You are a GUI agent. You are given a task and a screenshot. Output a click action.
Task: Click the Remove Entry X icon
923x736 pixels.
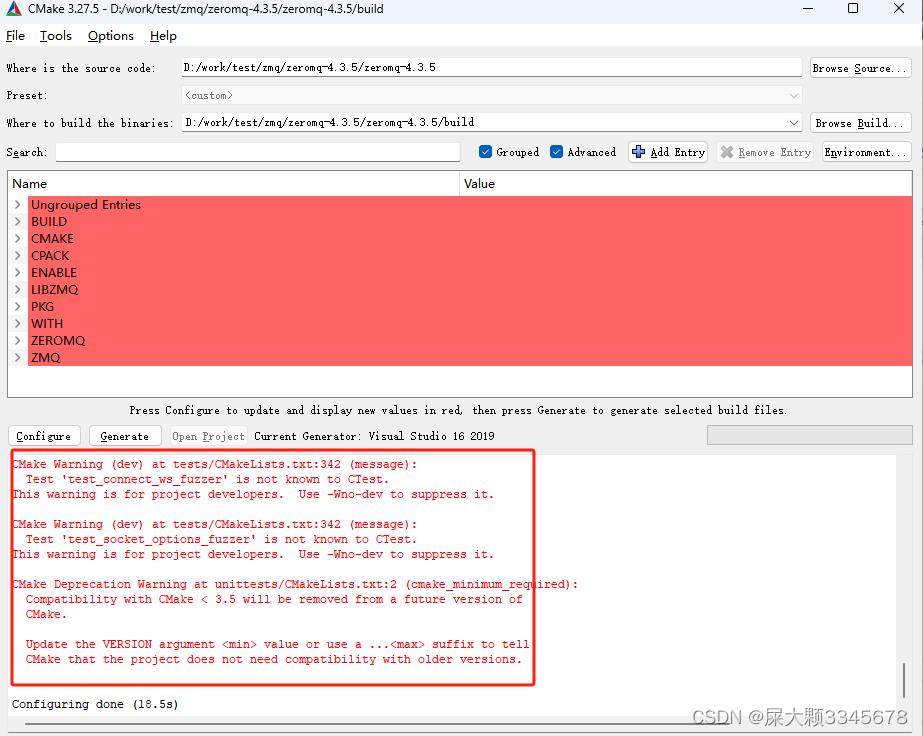[x=727, y=152]
